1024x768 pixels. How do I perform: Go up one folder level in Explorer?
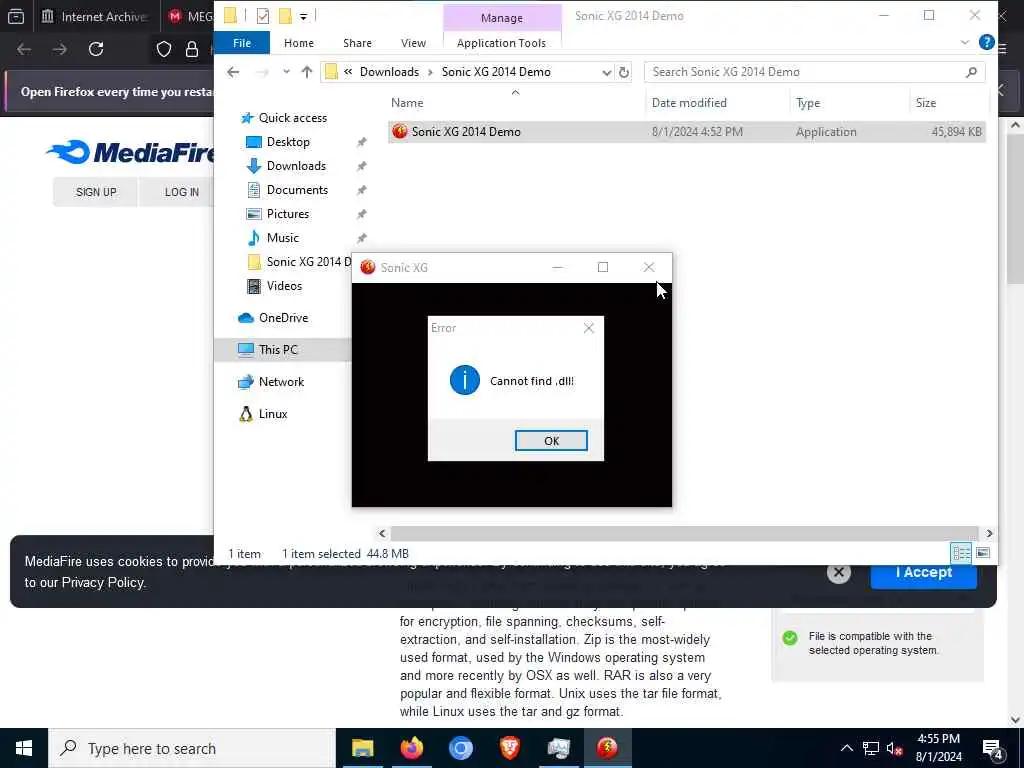[x=306, y=72]
